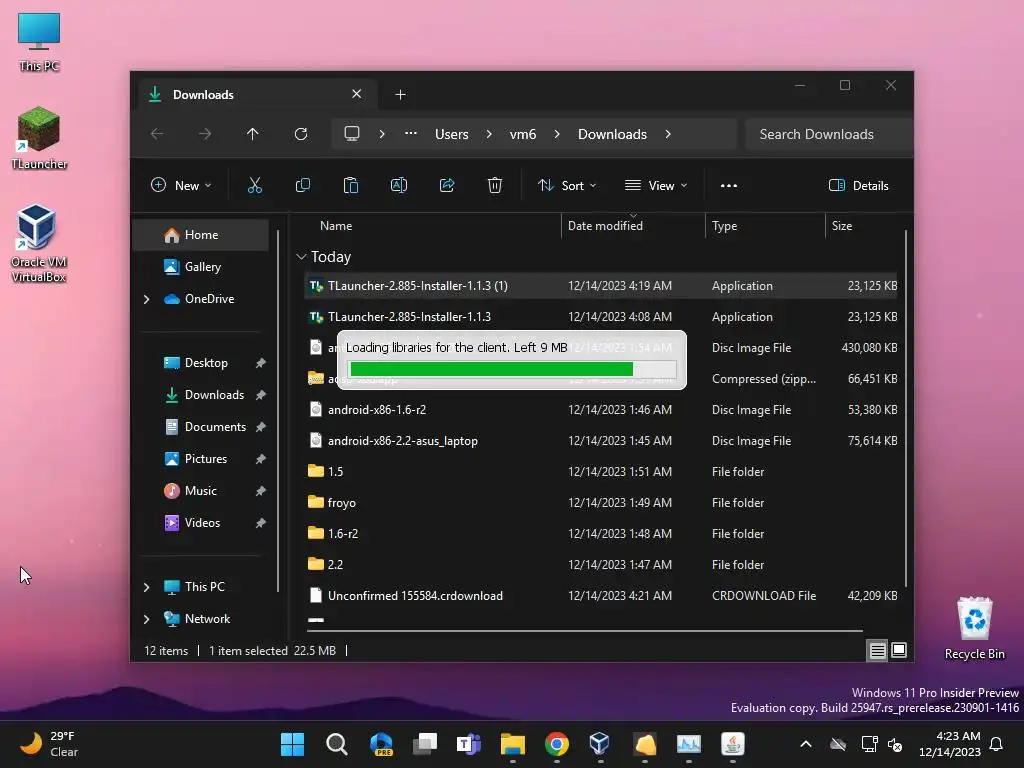The image size is (1024, 768).
Task: Open the clock and date flyout
Action: pos(950,744)
